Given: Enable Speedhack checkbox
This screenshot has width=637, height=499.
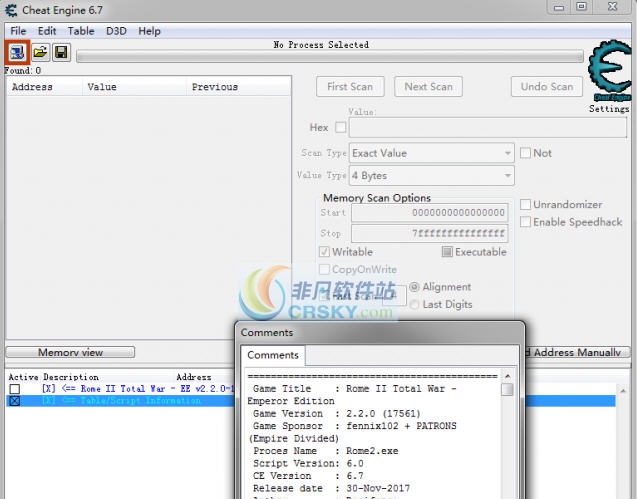Looking at the screenshot, I should [525, 222].
